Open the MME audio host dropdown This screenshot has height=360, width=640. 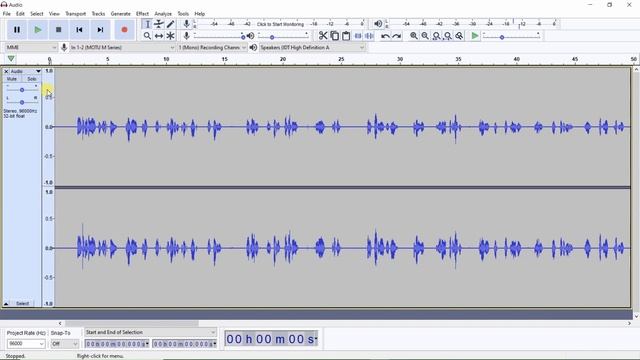click(31, 48)
